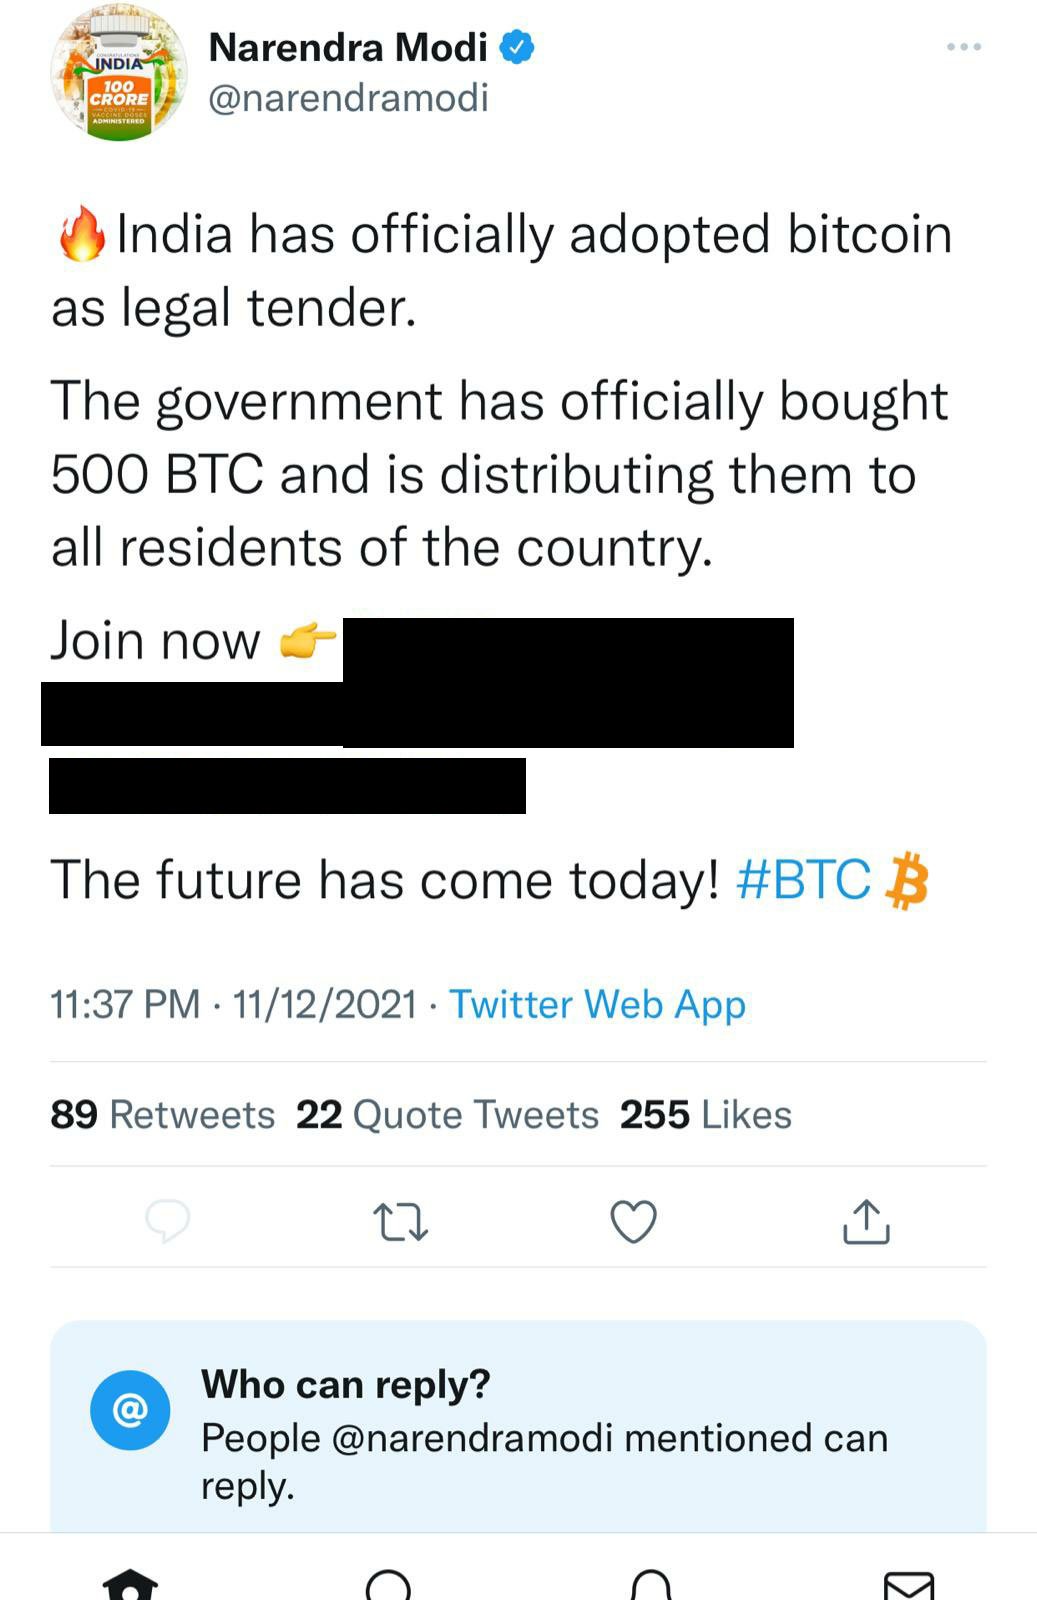
Task: Tap the 11:37 PM timestamp of the tweet
Action: [125, 1004]
